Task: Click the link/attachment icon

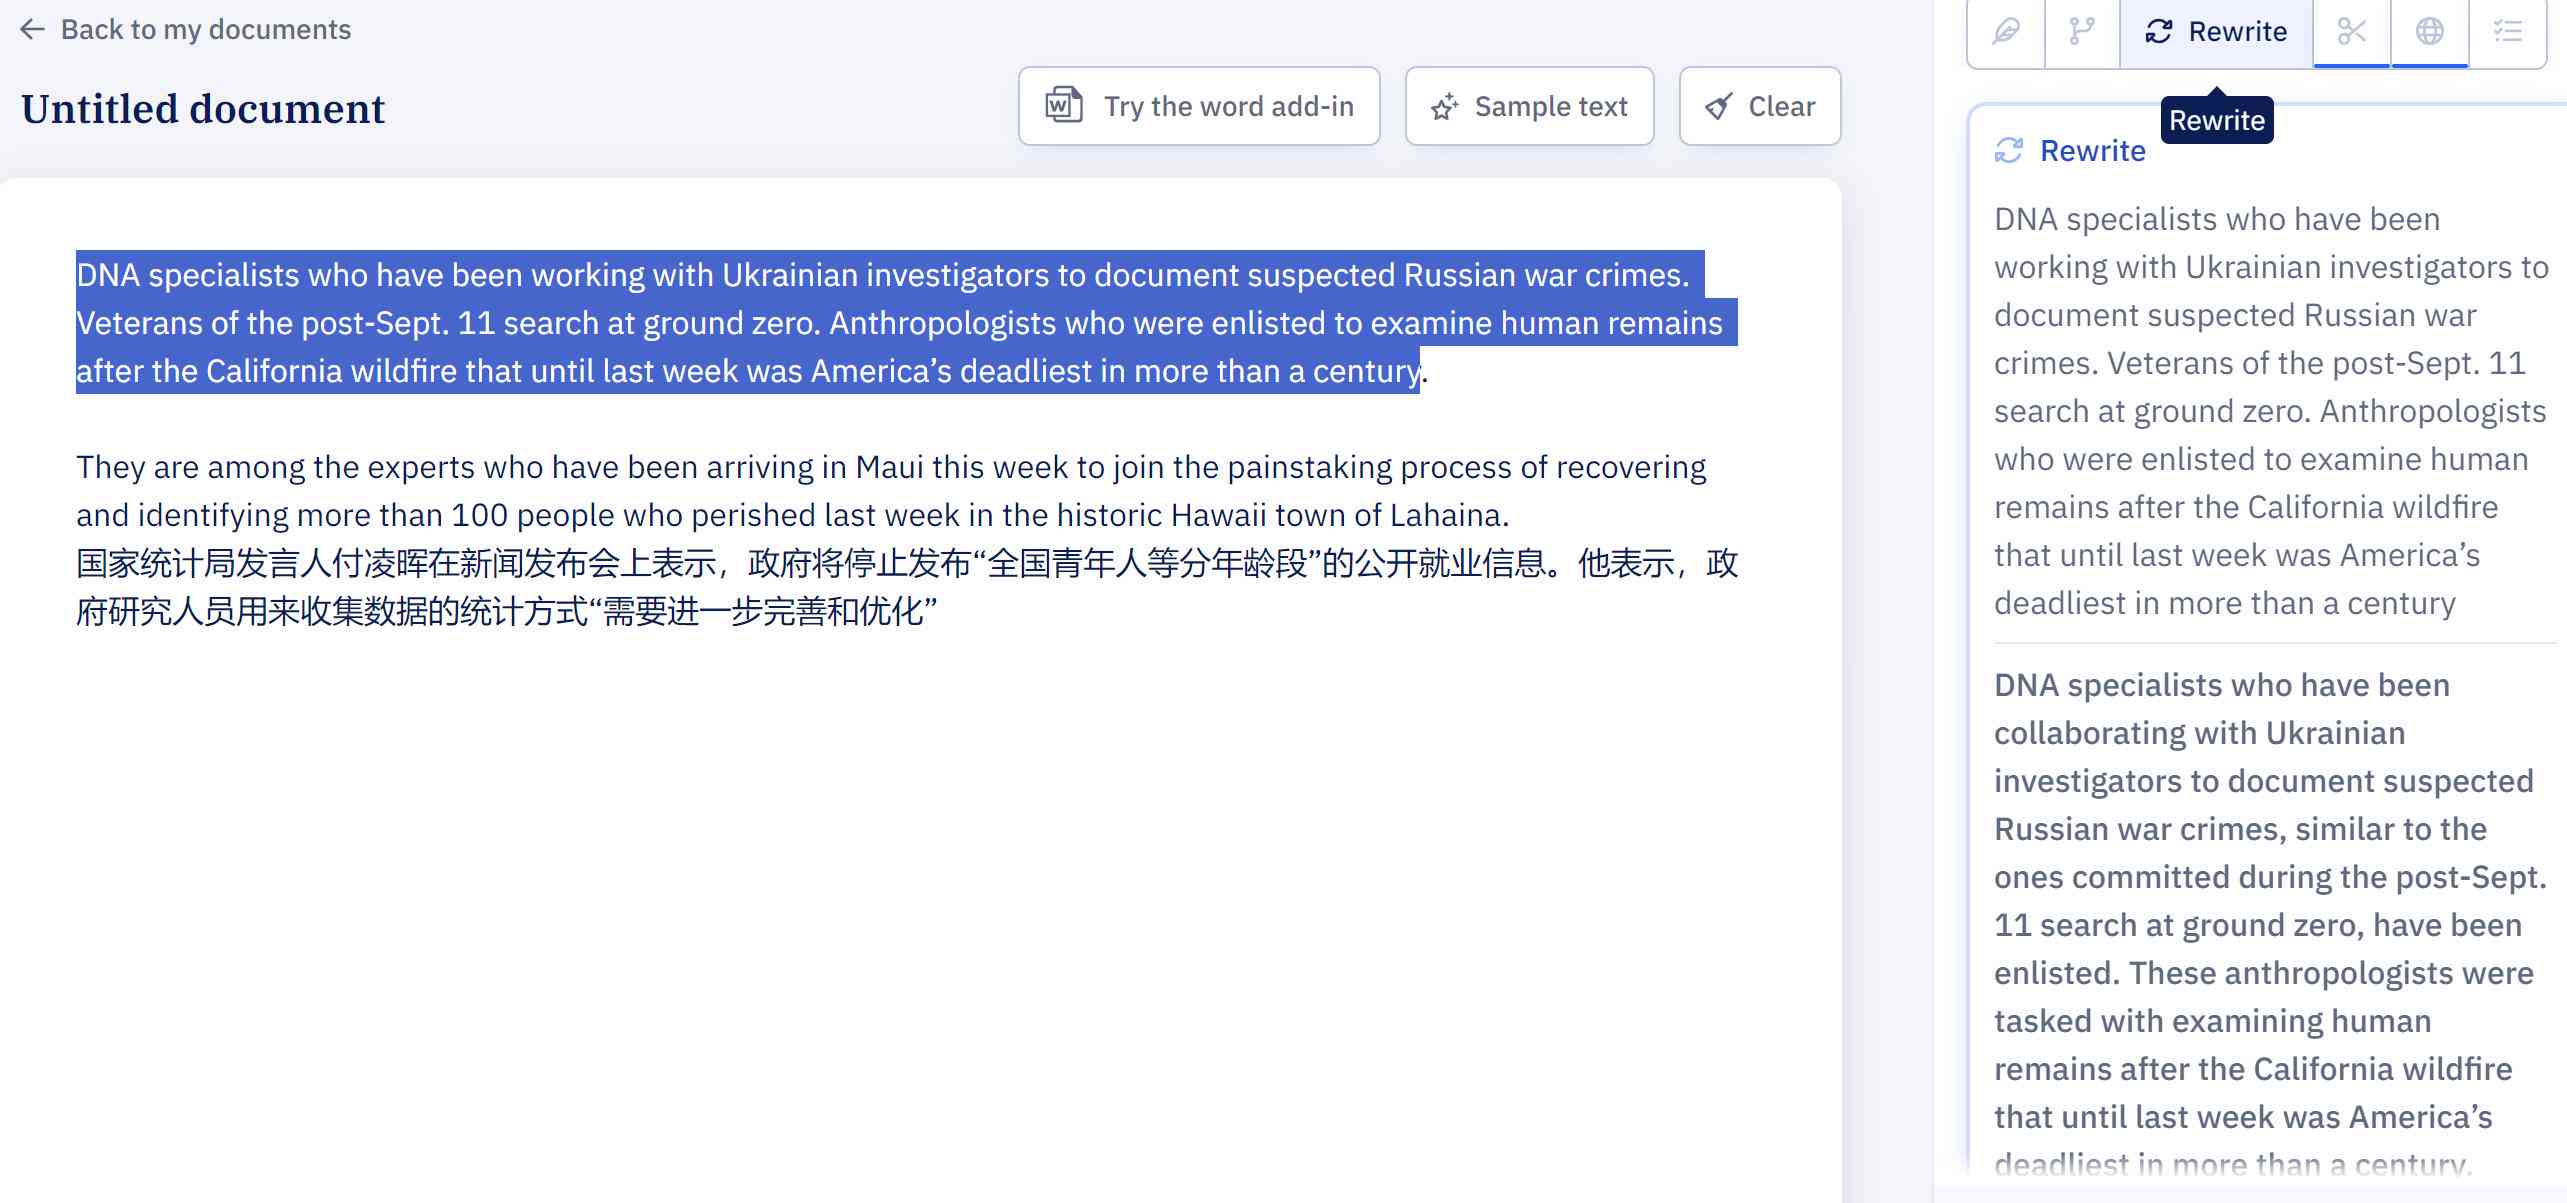Action: point(2005,28)
